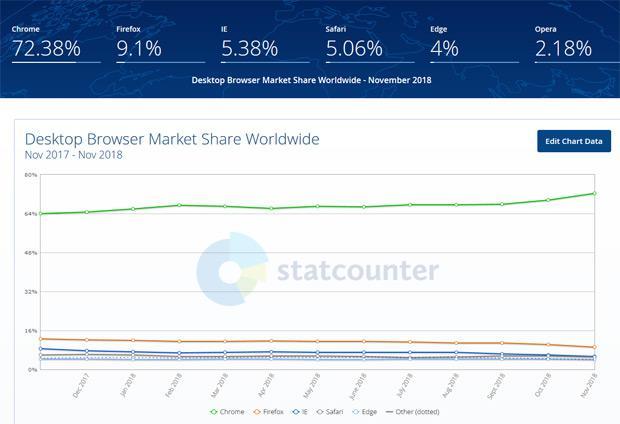Click the Chrome Apr 2018 data point
The height and width of the screenshot is (424, 620).
coord(271,208)
